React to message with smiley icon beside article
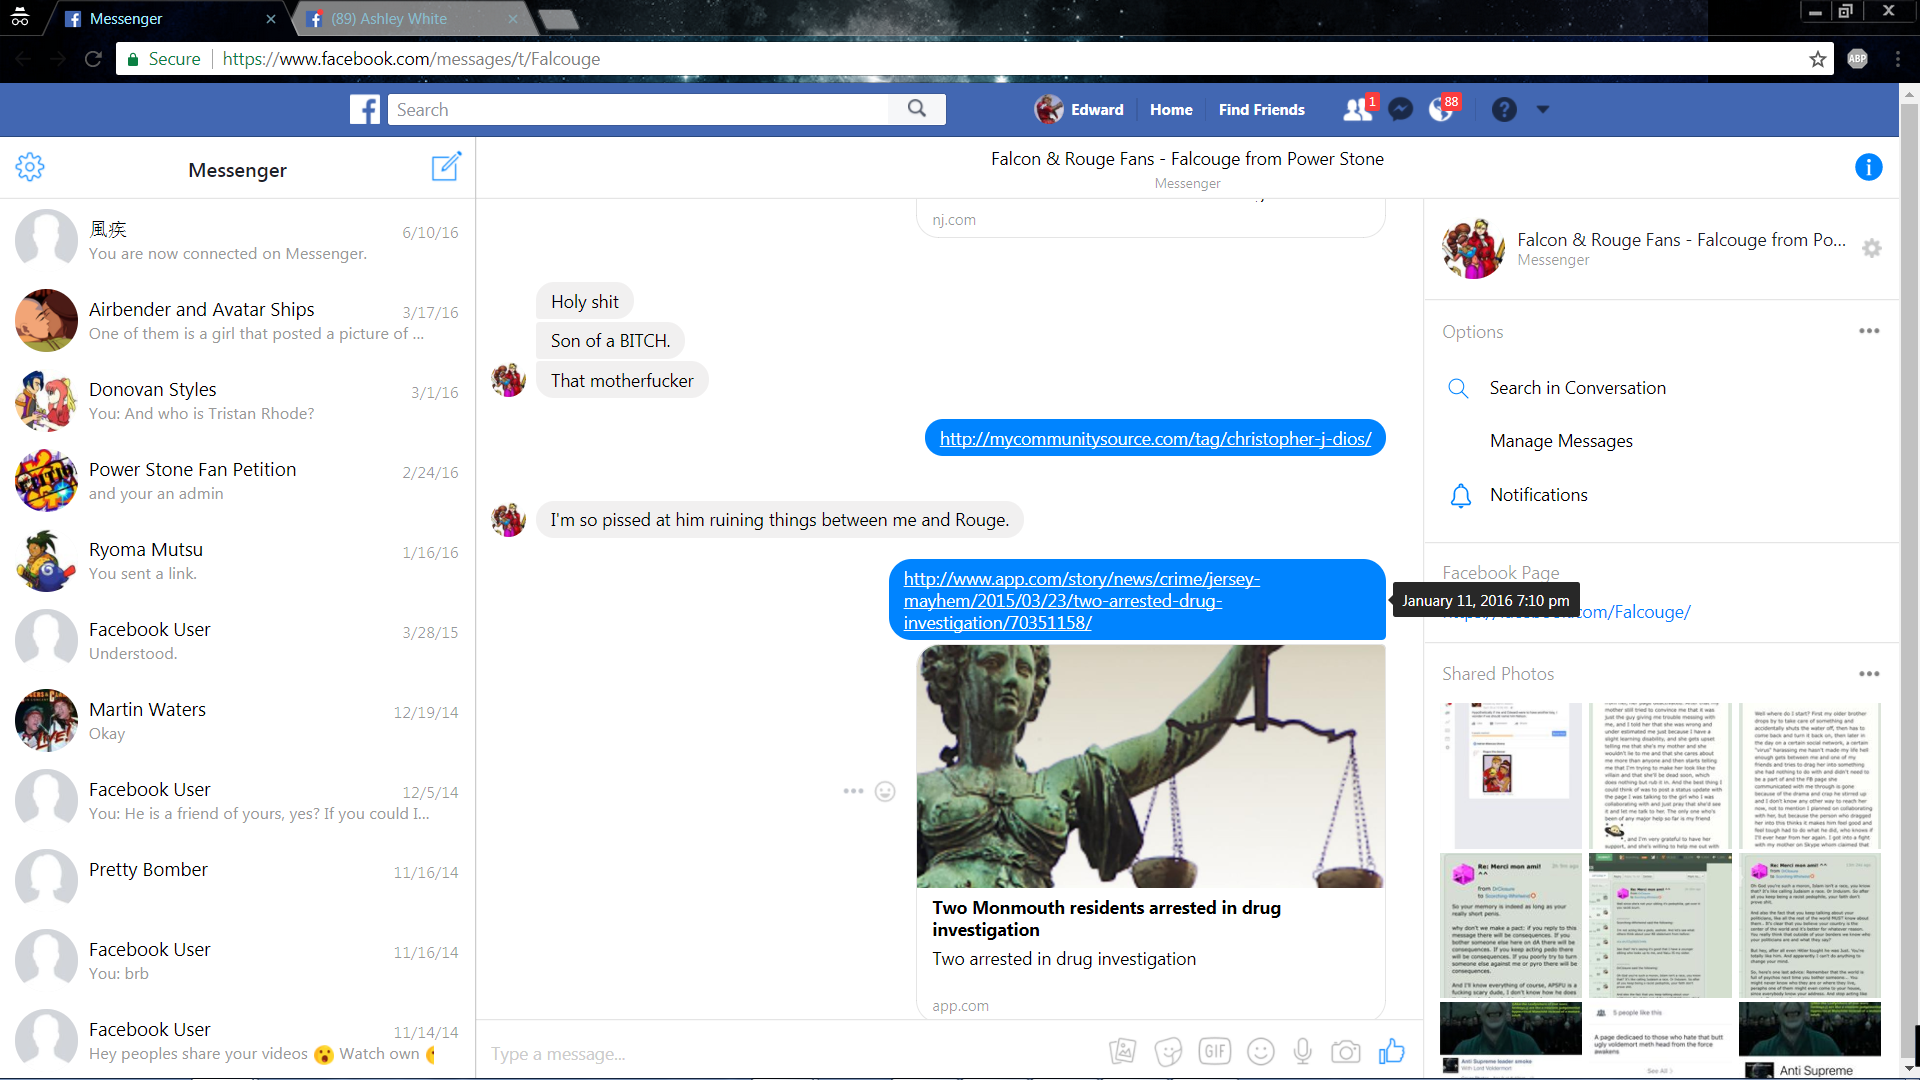Image resolution: width=1920 pixels, height=1080 pixels. [x=885, y=791]
